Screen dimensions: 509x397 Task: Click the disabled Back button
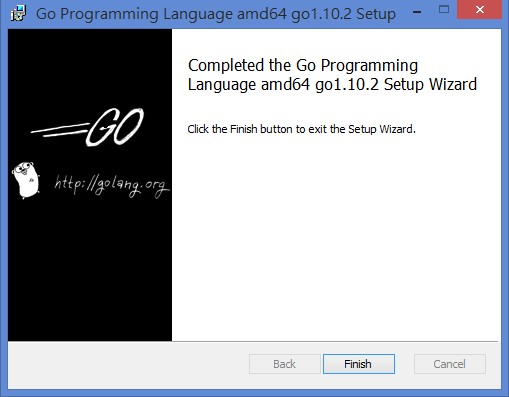click(285, 364)
